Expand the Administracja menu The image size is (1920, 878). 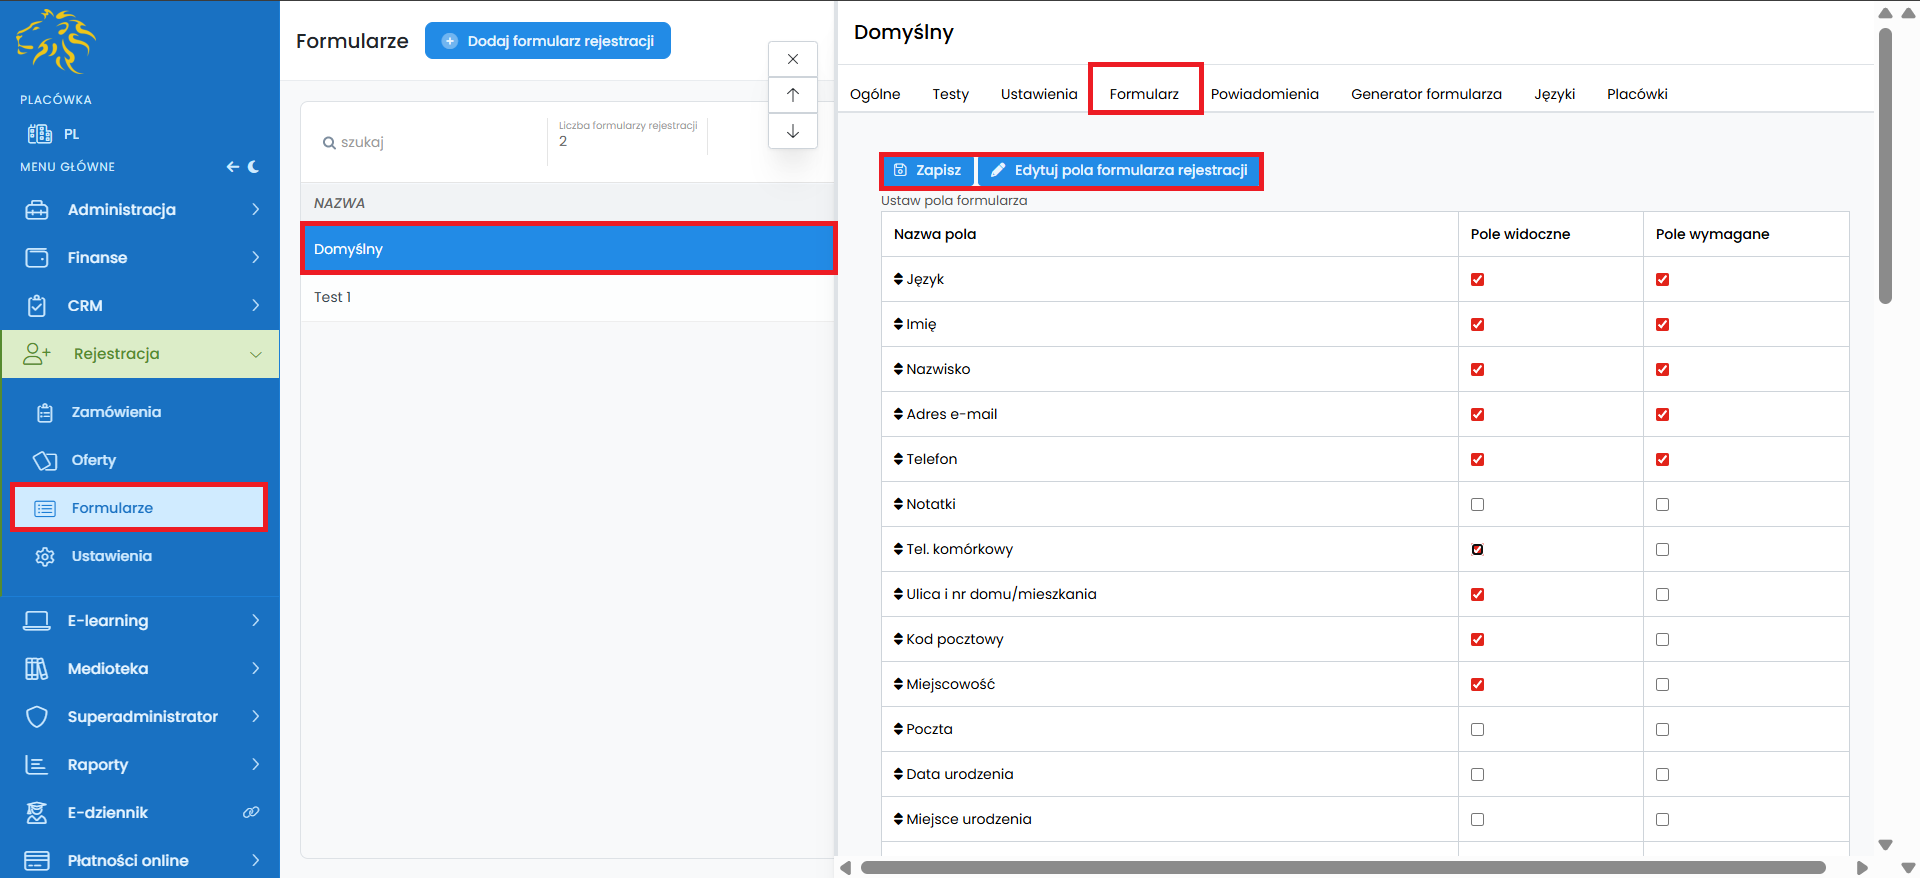coord(140,209)
